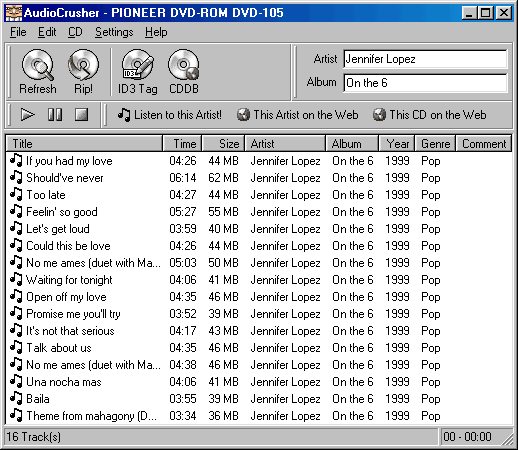Sort by the Album column header

pyautogui.click(x=352, y=144)
